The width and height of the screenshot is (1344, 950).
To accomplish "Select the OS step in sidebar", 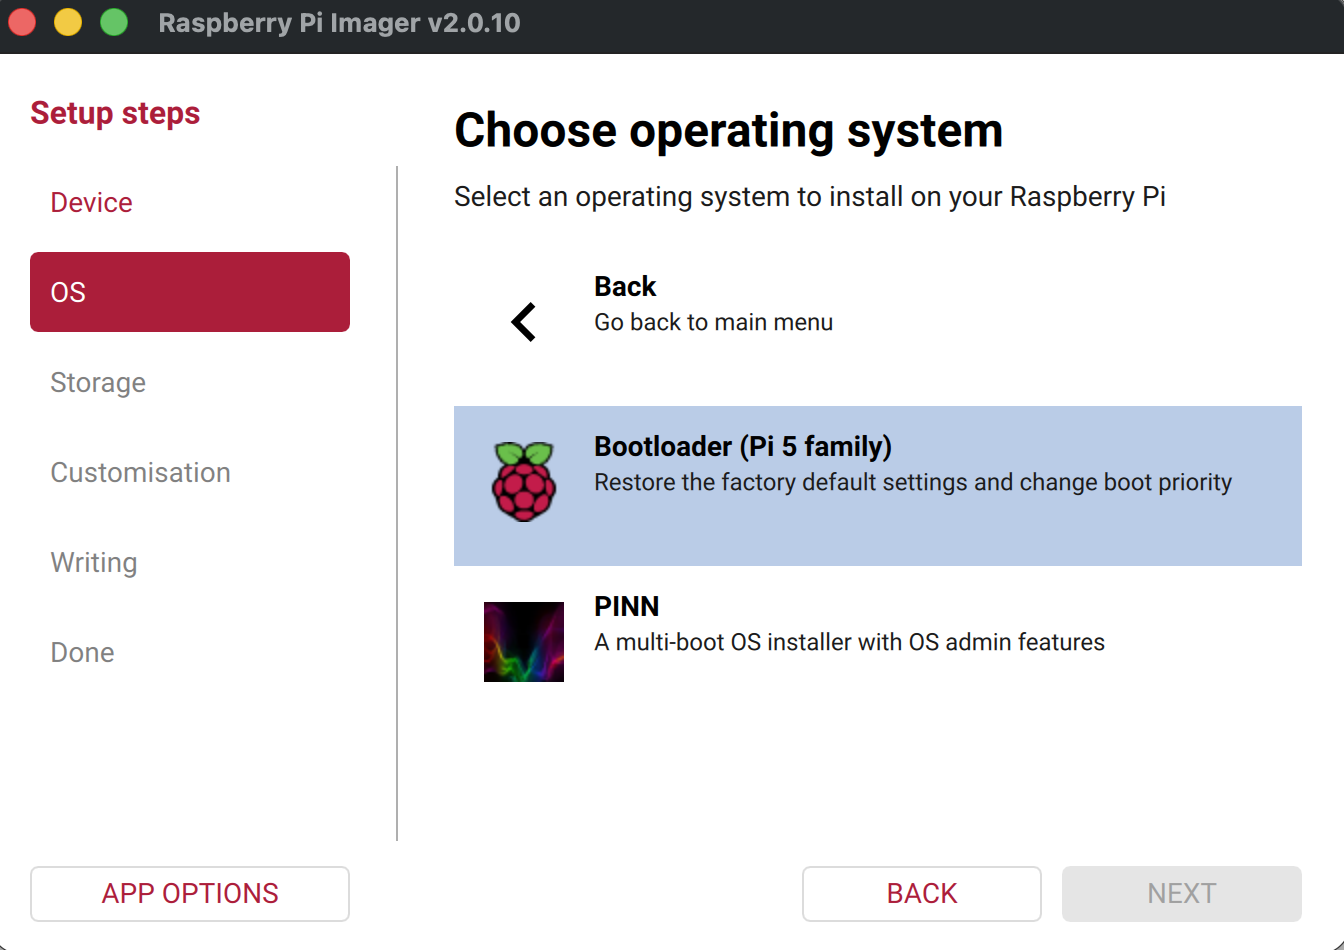I will (x=190, y=292).
